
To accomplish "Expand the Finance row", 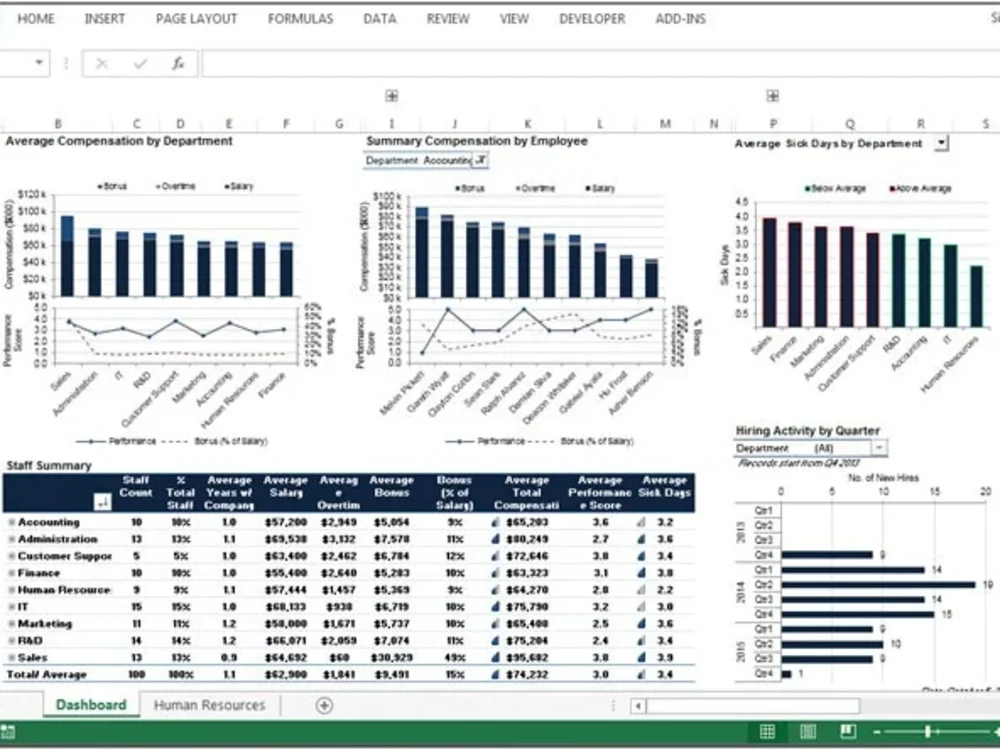I will [11, 573].
